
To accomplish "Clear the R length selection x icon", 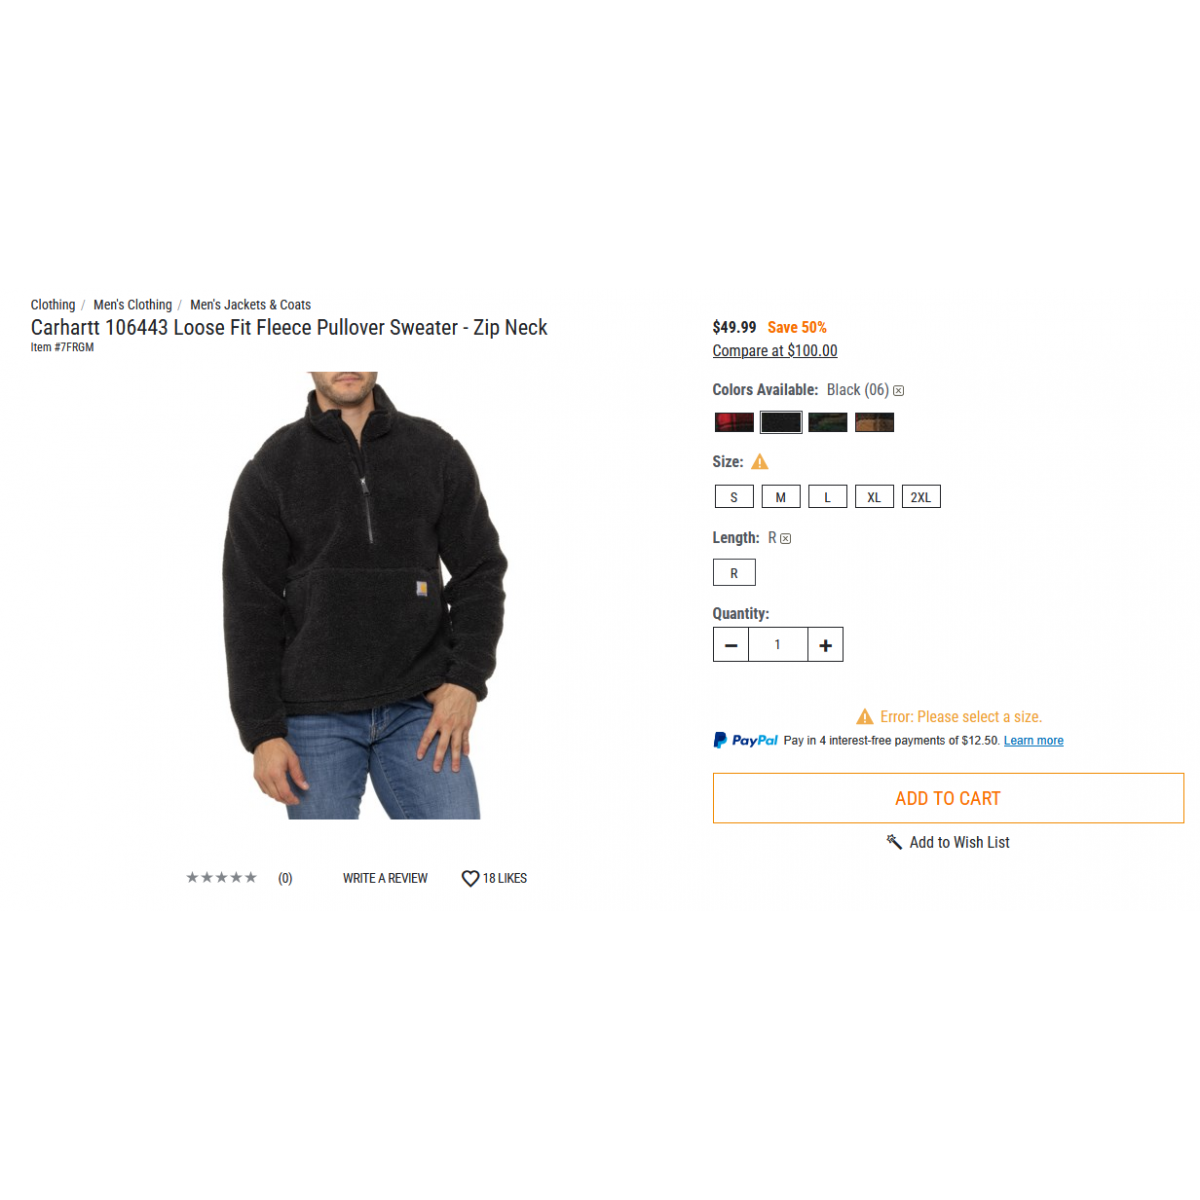I will tap(786, 539).
